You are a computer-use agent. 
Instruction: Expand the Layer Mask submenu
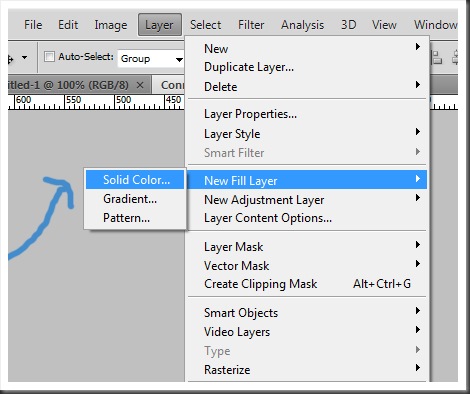(307, 247)
